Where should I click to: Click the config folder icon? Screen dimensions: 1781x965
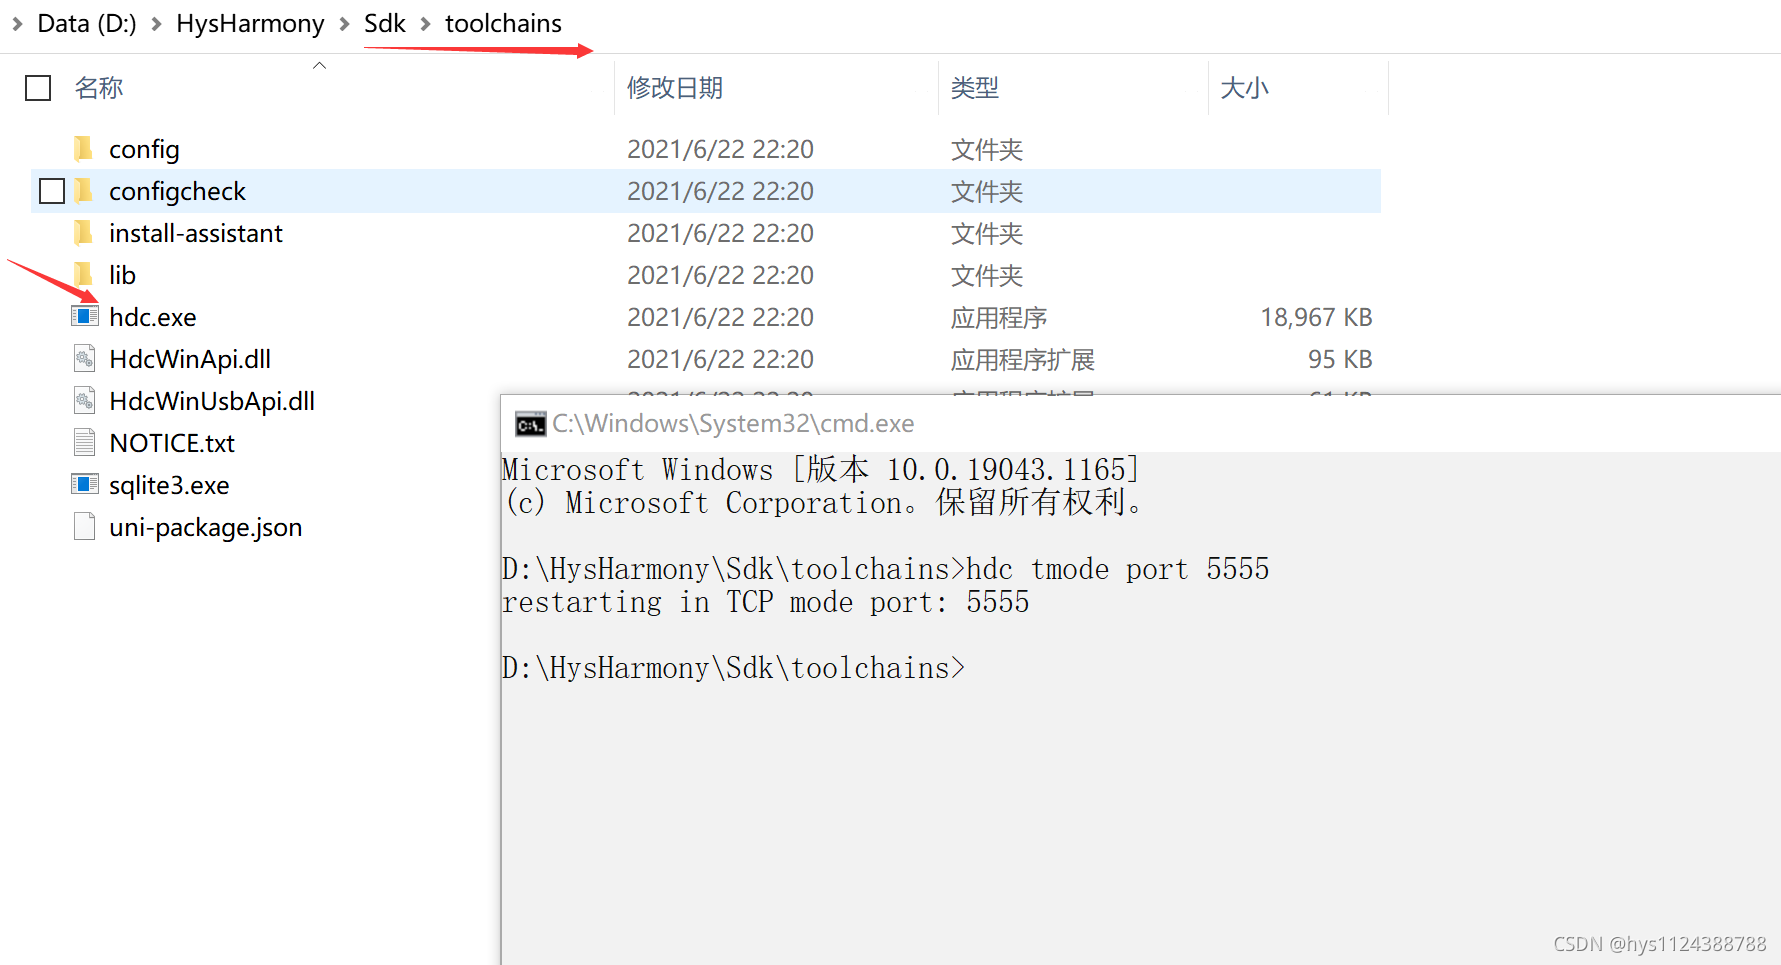coord(84,149)
